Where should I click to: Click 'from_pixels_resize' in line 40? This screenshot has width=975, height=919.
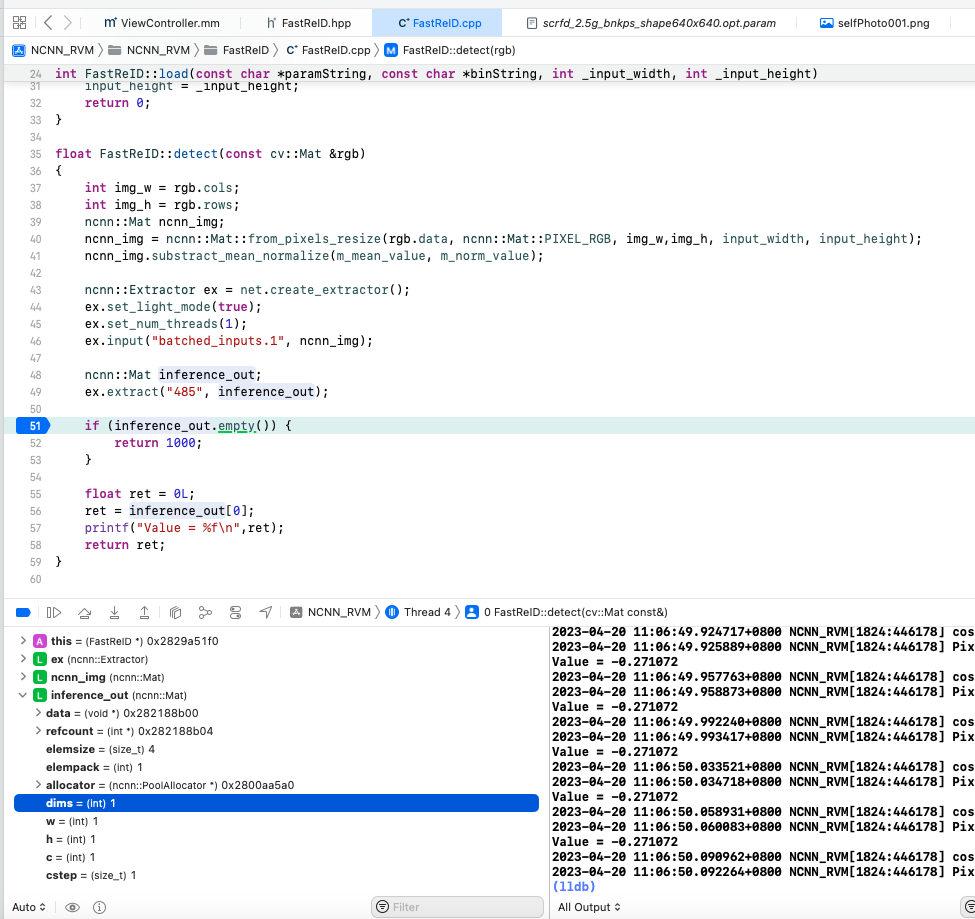click(314, 239)
